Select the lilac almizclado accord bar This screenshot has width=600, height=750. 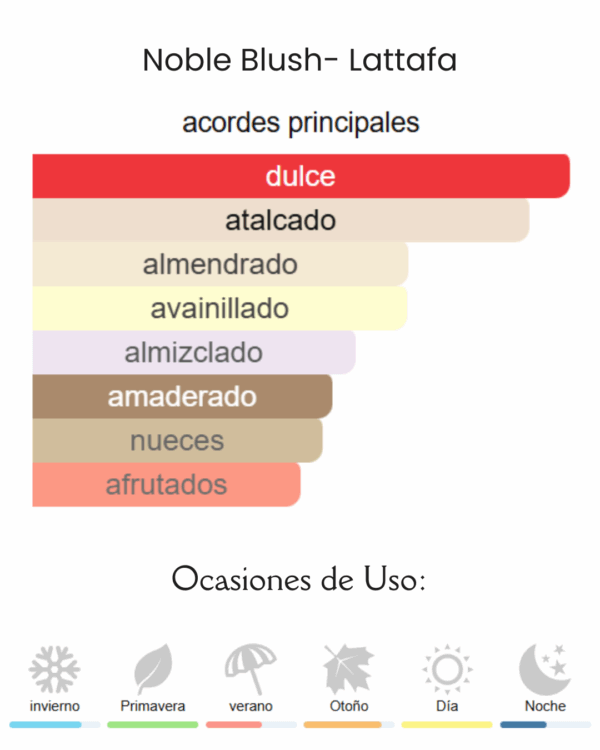pos(194,352)
